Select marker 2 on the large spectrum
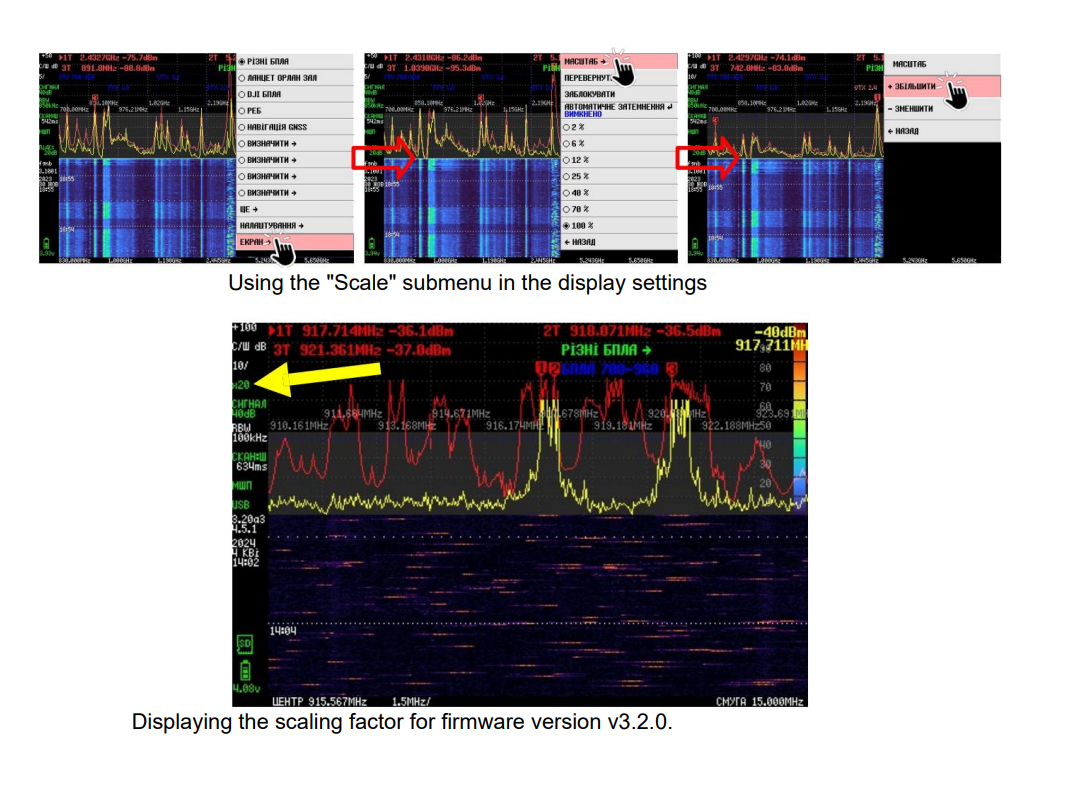The image size is (1076, 796). click(552, 370)
